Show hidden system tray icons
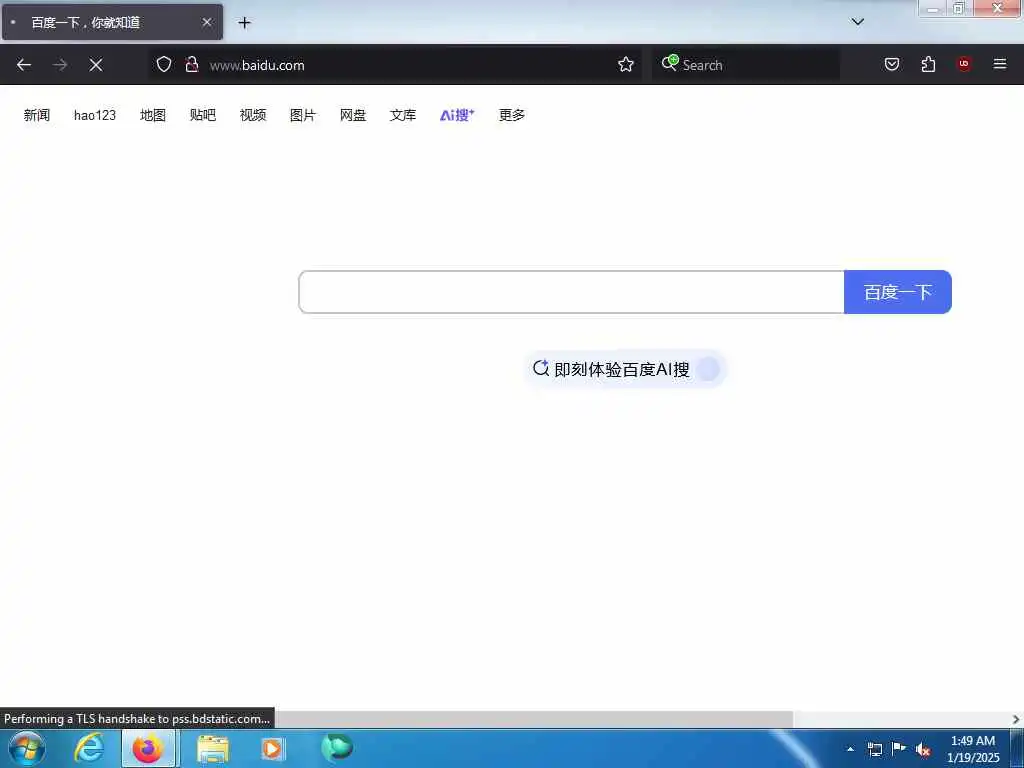This screenshot has width=1024, height=768. (850, 749)
